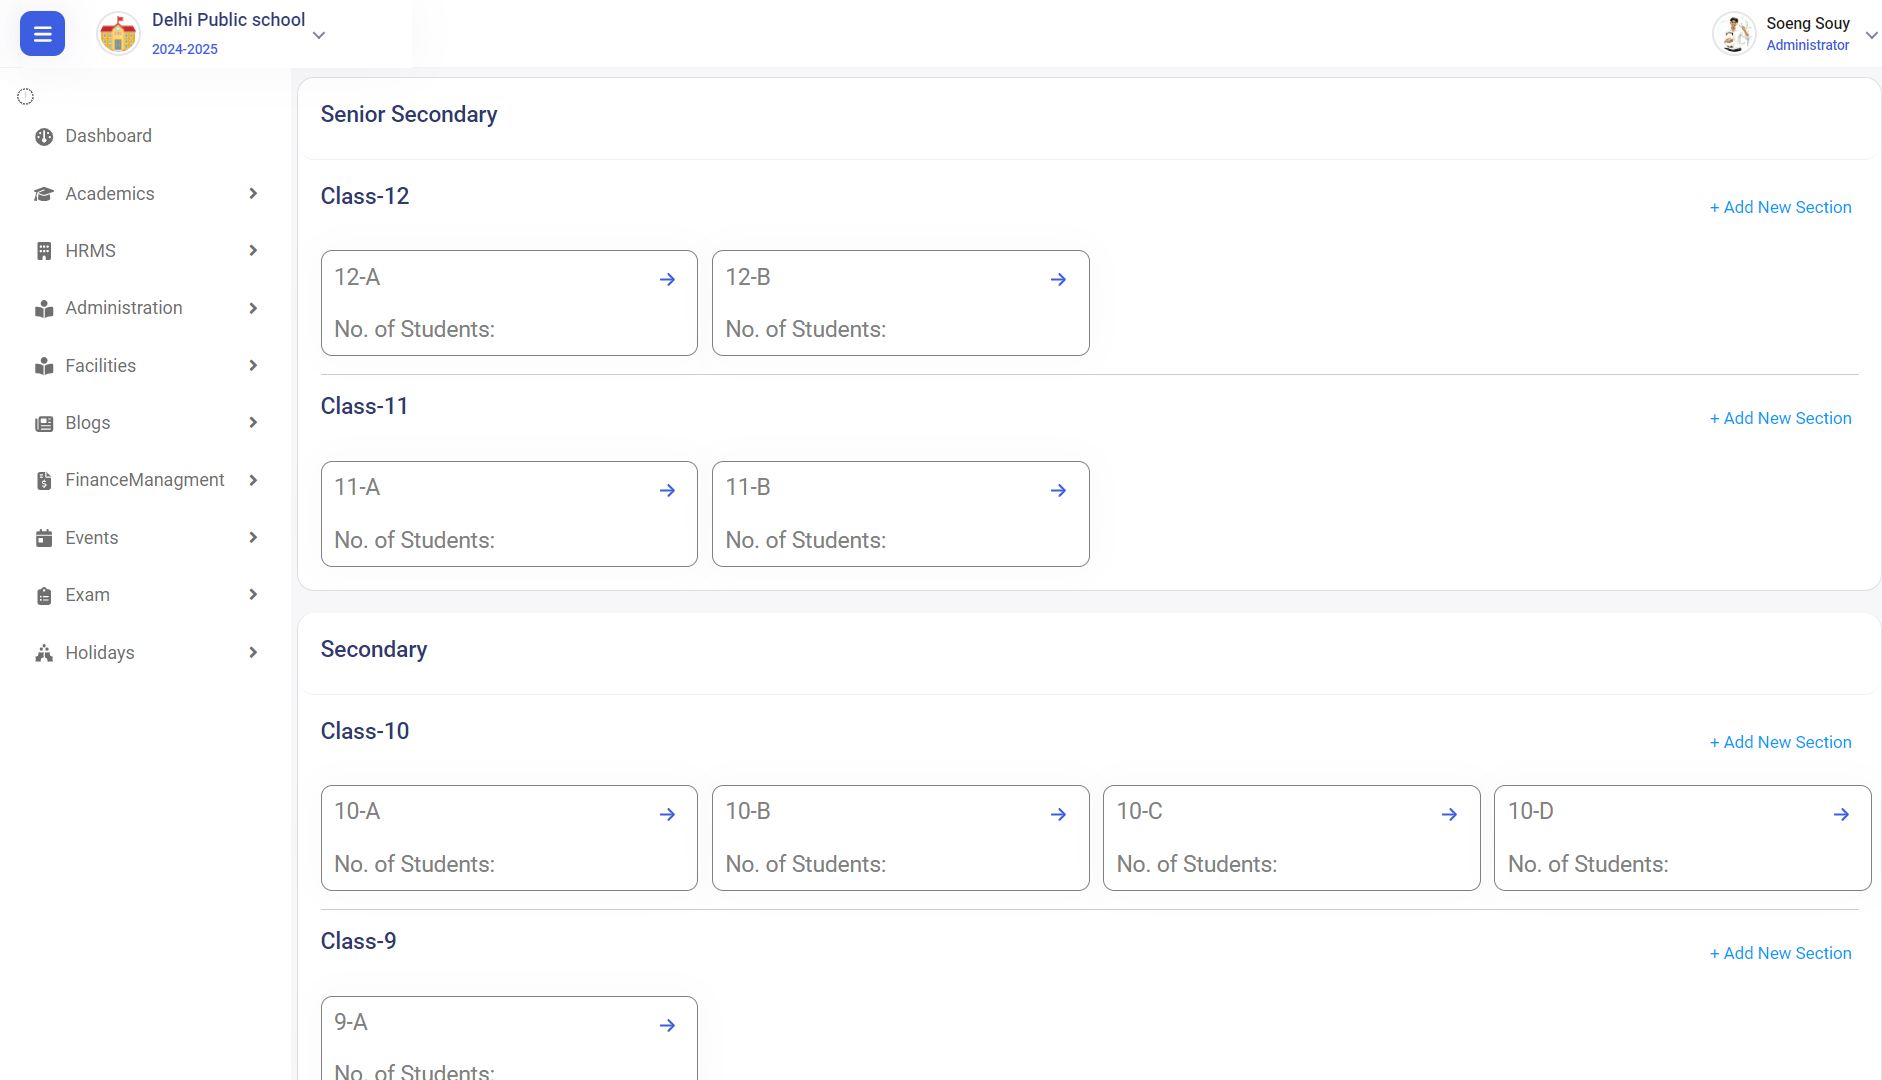Open the 10-B section card

pyautogui.click(x=900, y=838)
